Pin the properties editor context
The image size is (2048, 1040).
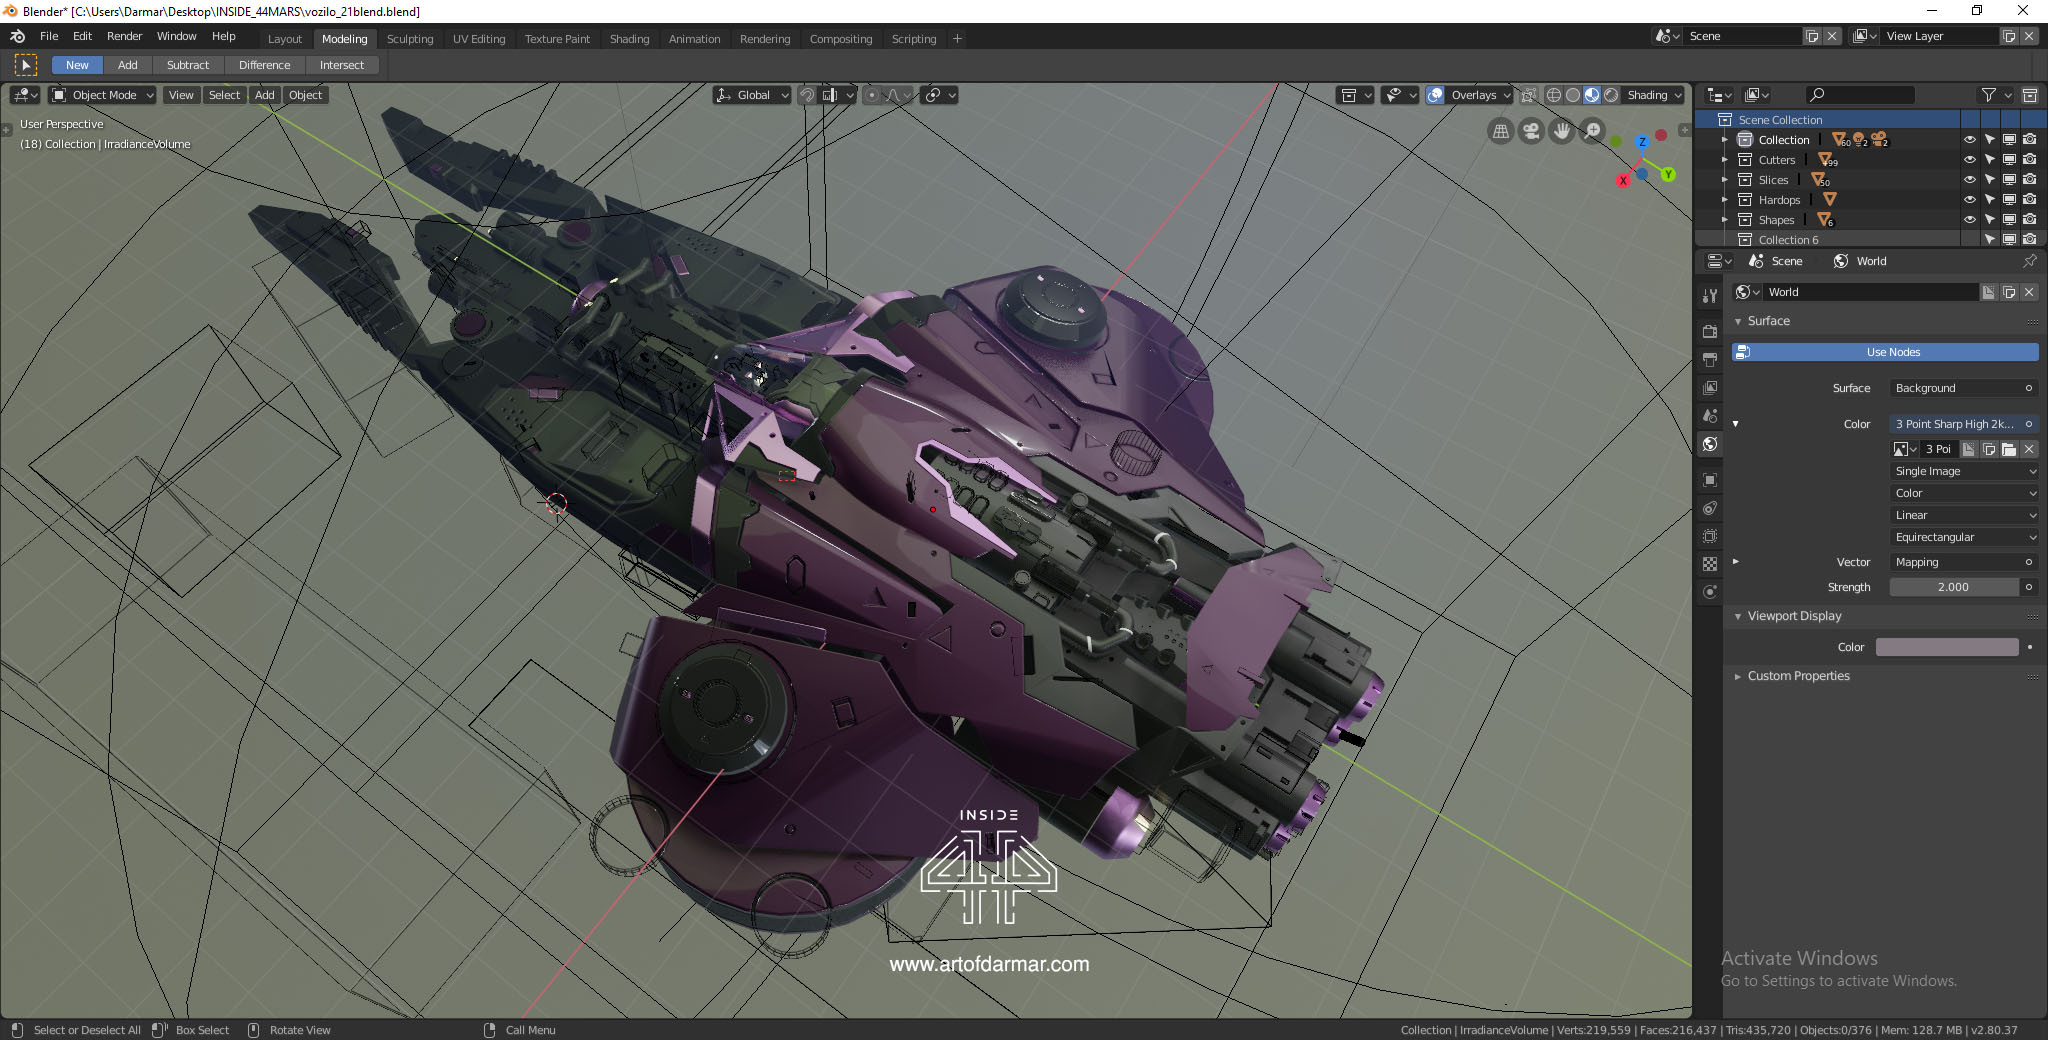coord(2029,261)
